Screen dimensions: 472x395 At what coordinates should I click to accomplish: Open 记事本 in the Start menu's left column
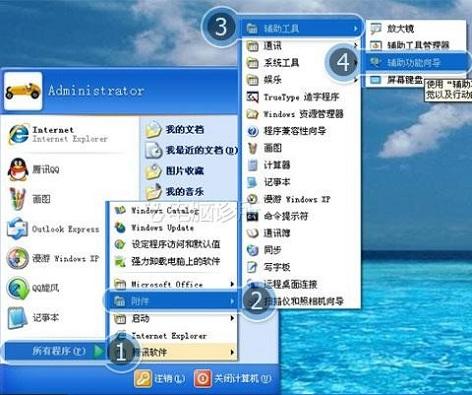click(33, 317)
